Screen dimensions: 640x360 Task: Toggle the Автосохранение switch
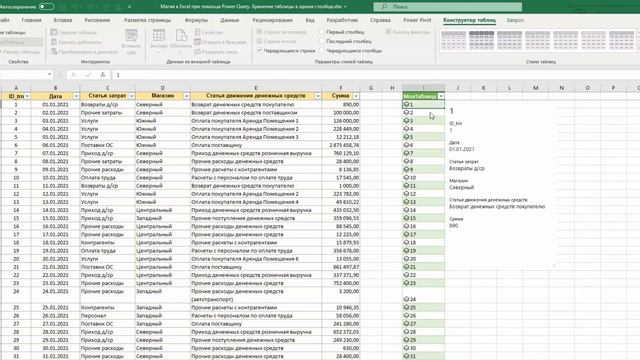46,7
